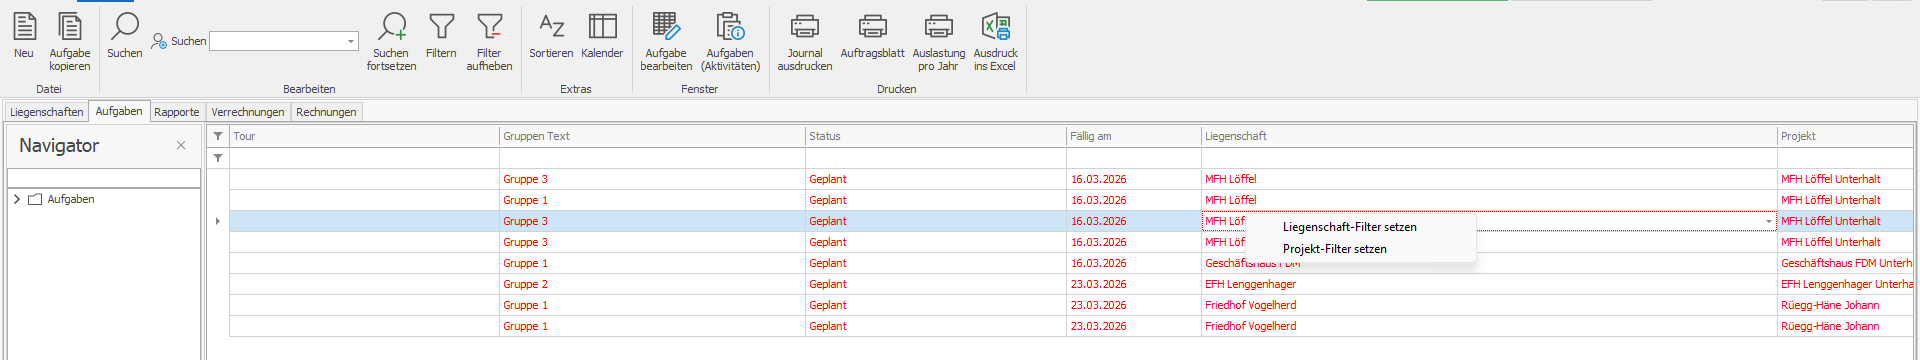Open the Suchen combo box dropdown arrow
The image size is (1920, 360).
click(351, 42)
